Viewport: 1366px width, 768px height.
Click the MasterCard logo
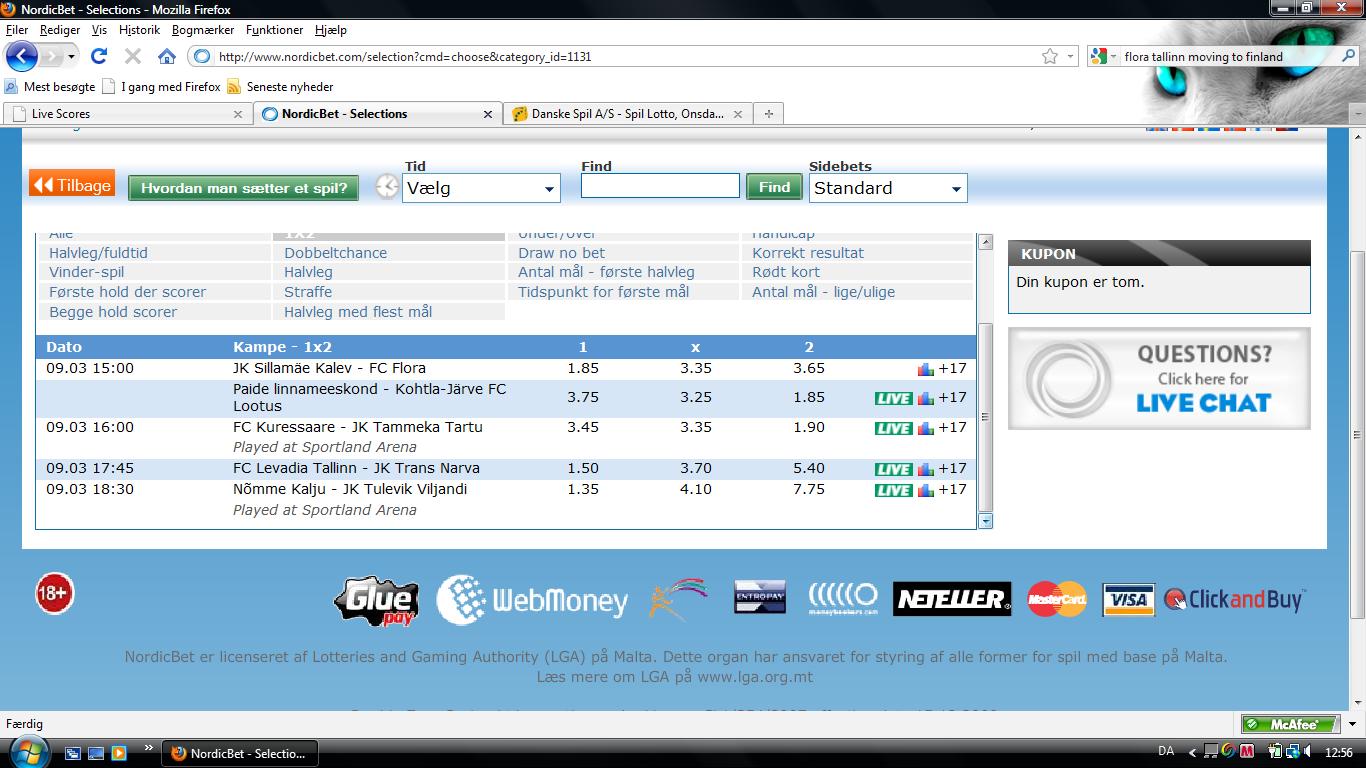click(x=1057, y=599)
